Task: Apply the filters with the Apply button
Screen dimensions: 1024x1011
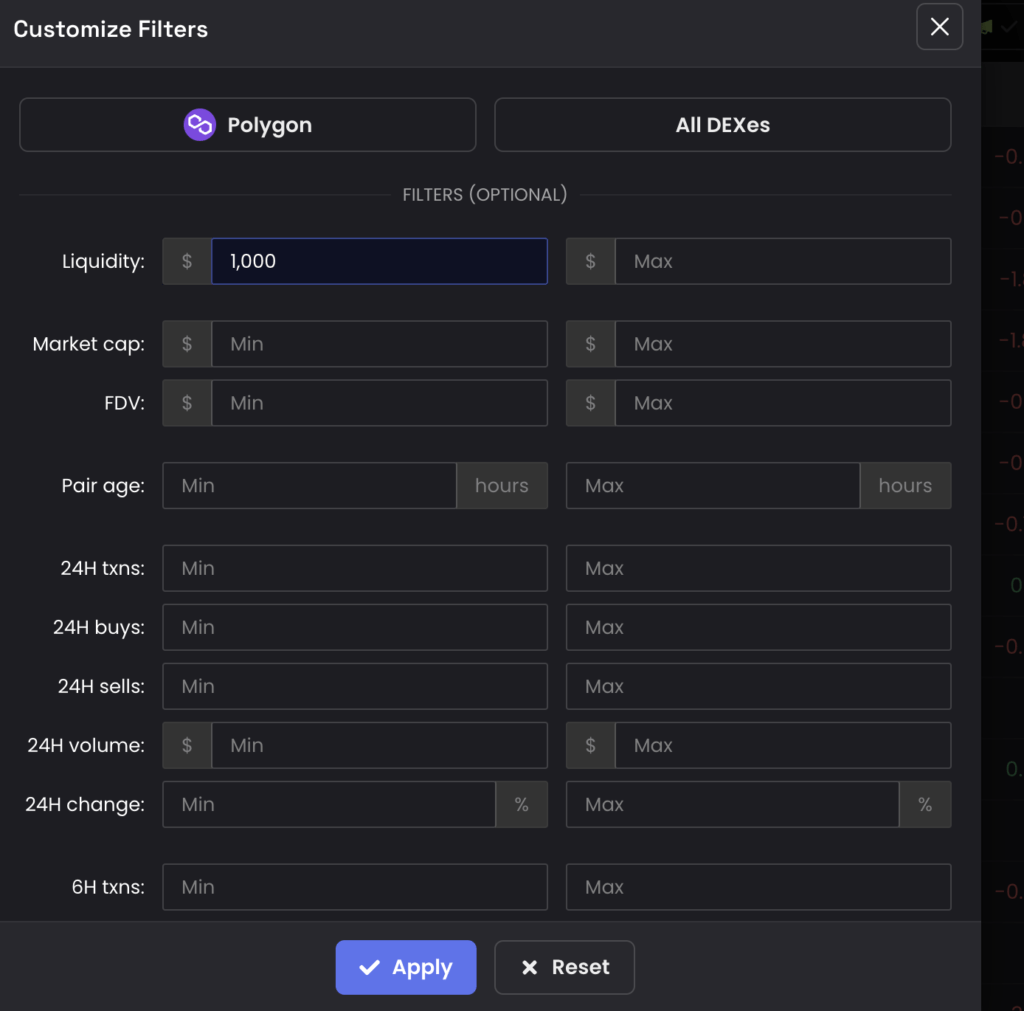Action: (x=405, y=967)
